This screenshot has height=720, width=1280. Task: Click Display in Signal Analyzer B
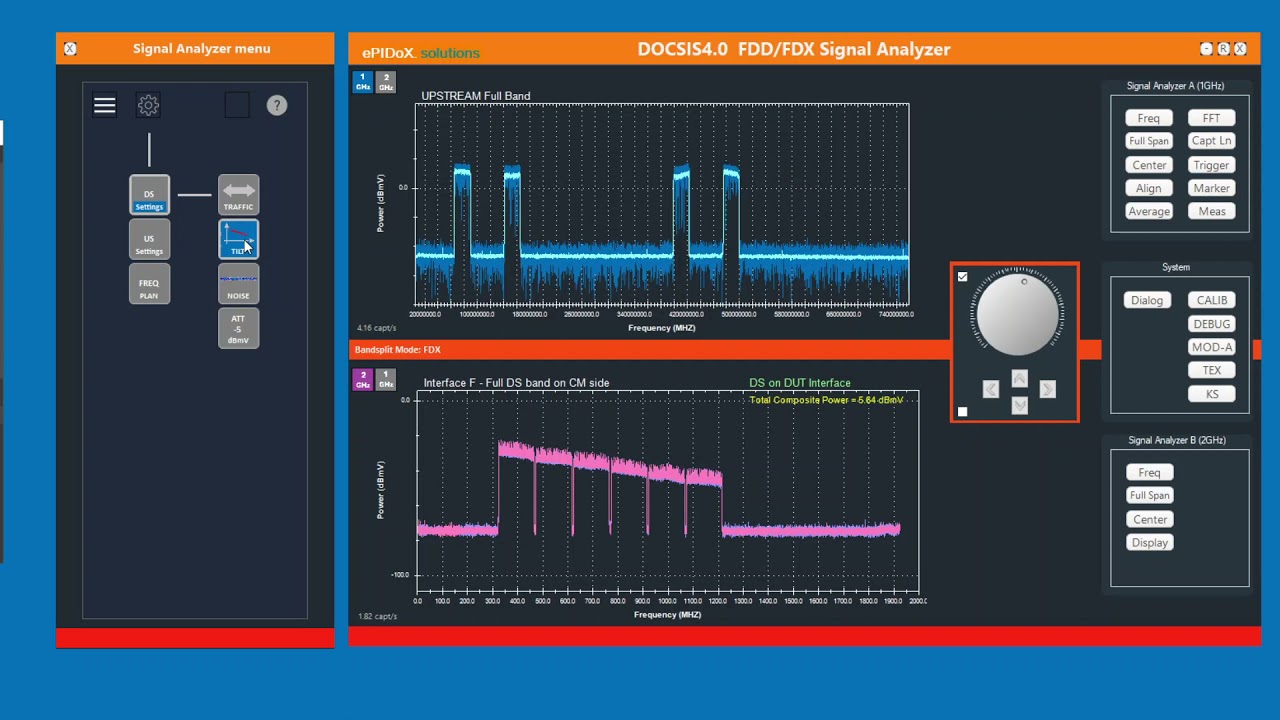click(1149, 543)
